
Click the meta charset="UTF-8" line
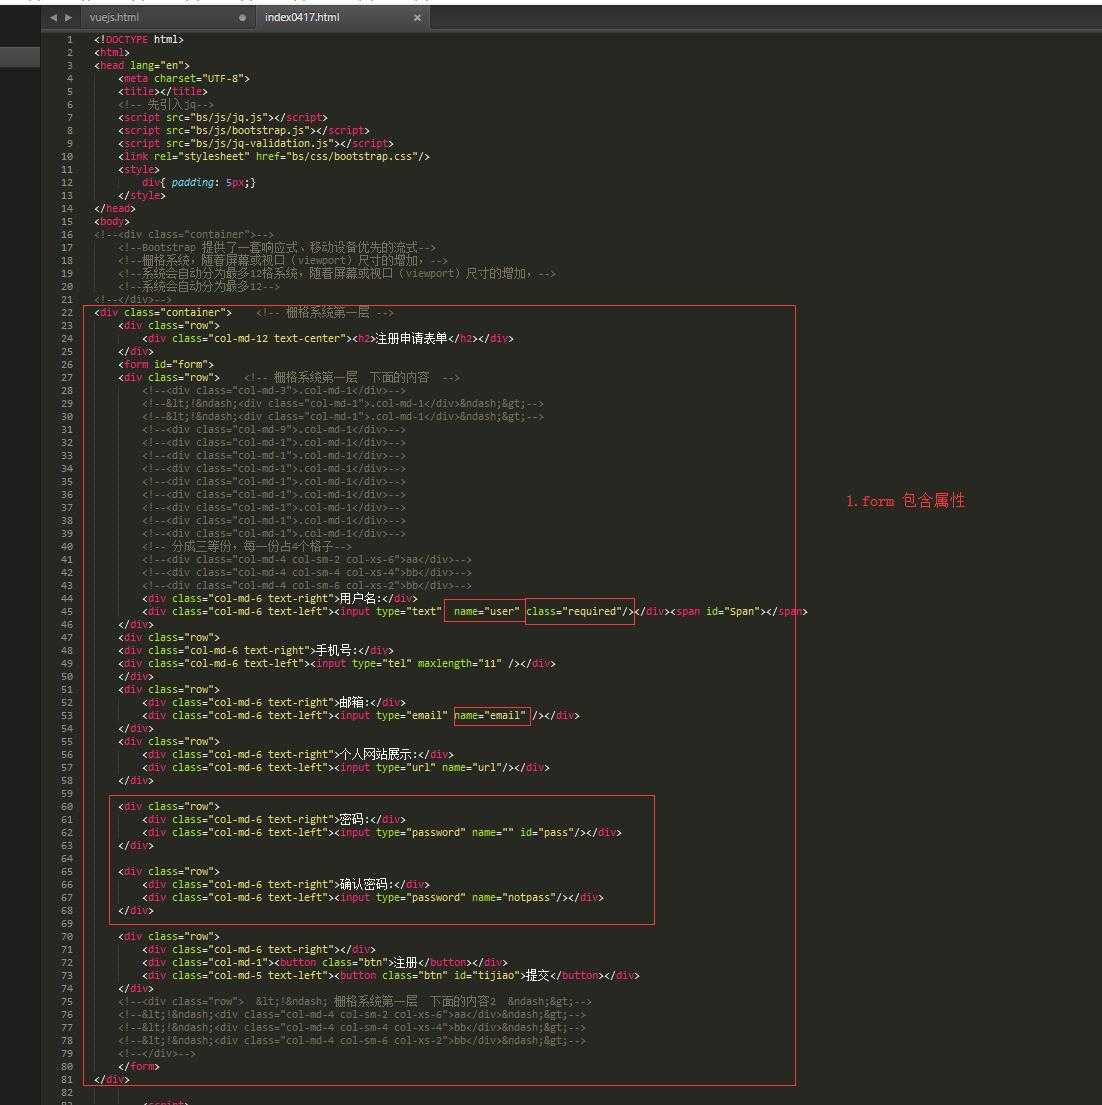tap(184, 78)
